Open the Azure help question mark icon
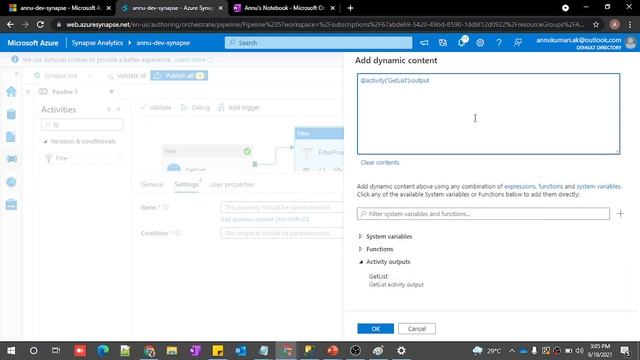 (499, 42)
